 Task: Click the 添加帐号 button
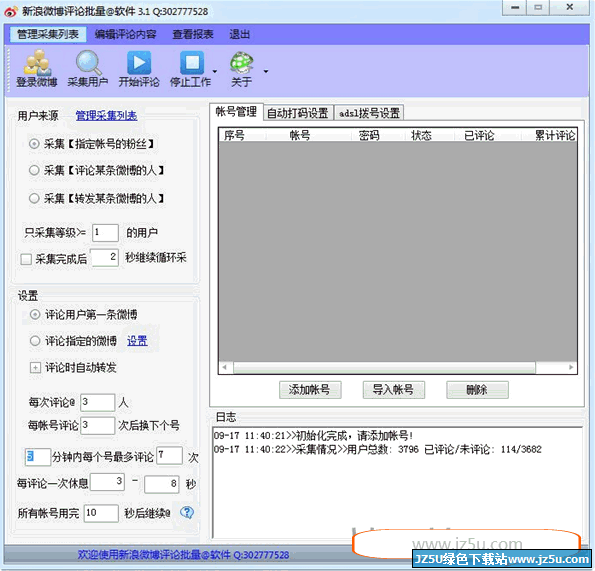[x=310, y=390]
